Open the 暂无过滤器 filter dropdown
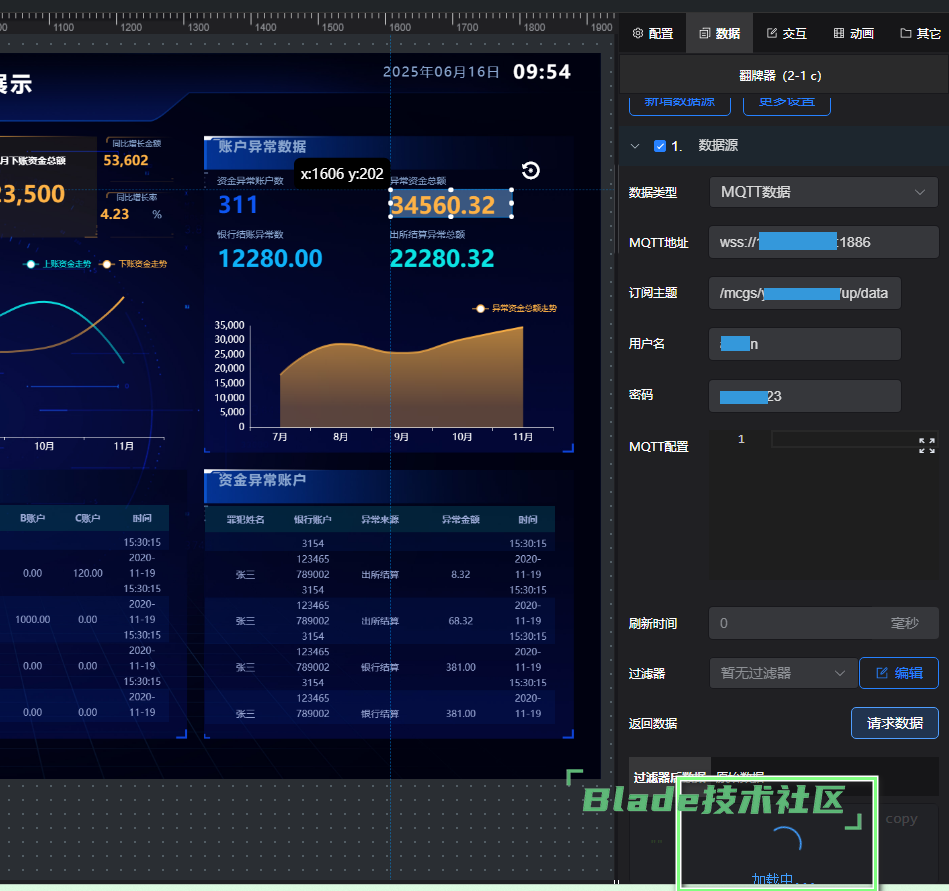 tap(783, 673)
